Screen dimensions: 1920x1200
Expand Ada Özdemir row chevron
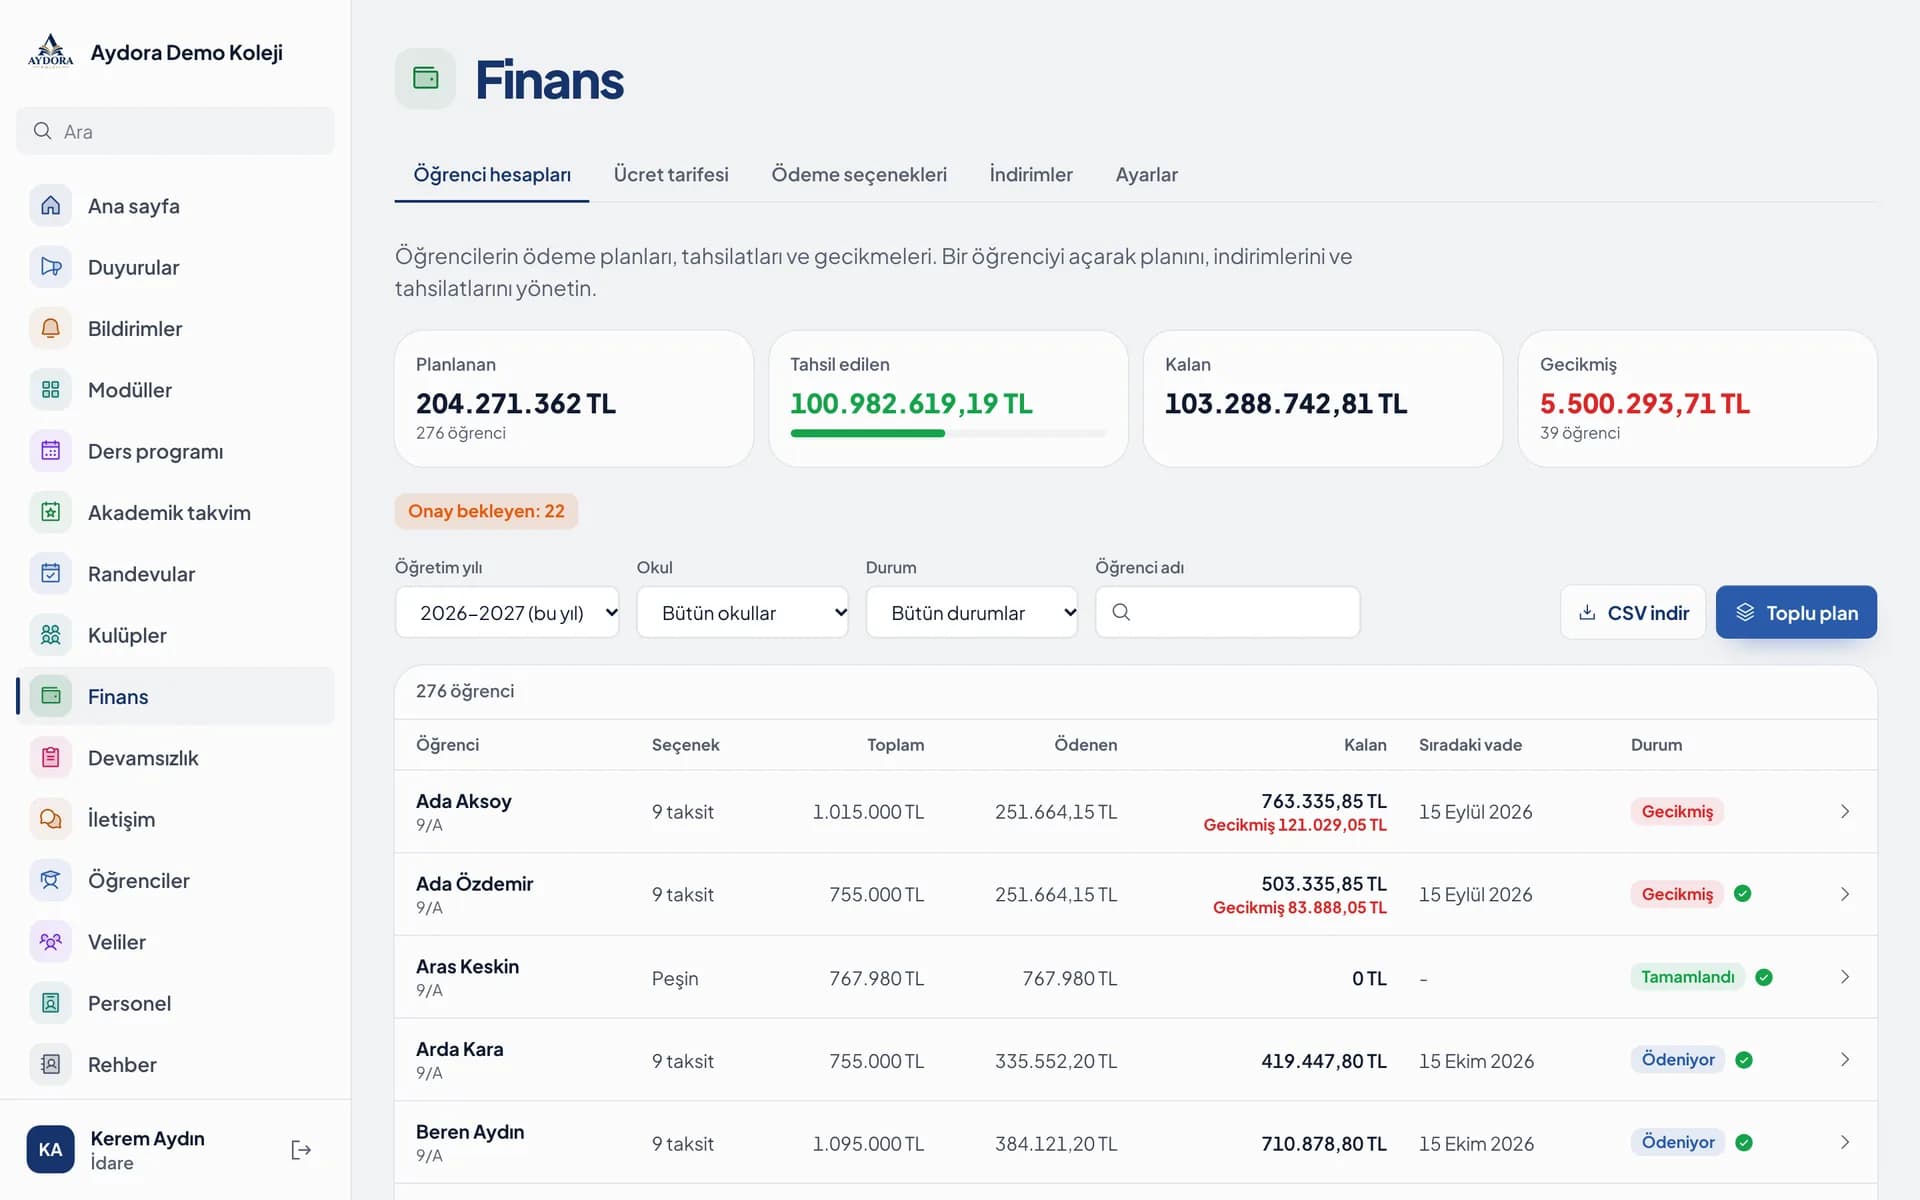pyautogui.click(x=1845, y=894)
